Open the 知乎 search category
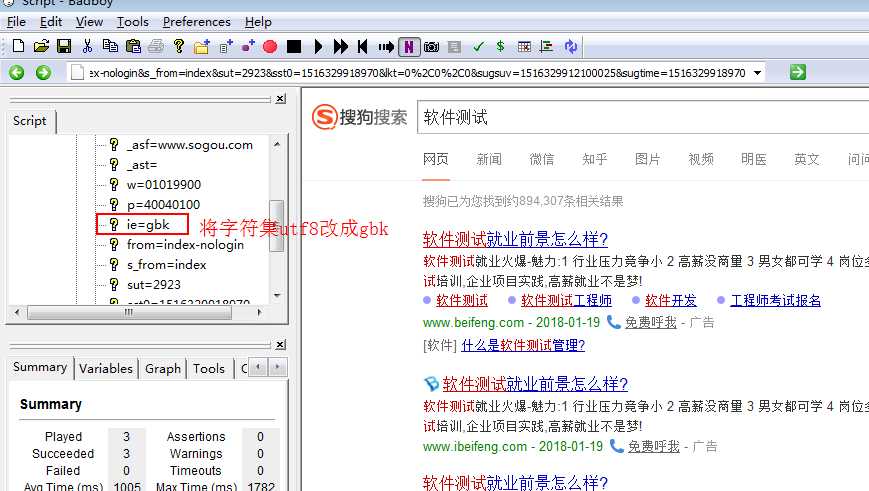This screenshot has width=869, height=491. [x=595, y=160]
